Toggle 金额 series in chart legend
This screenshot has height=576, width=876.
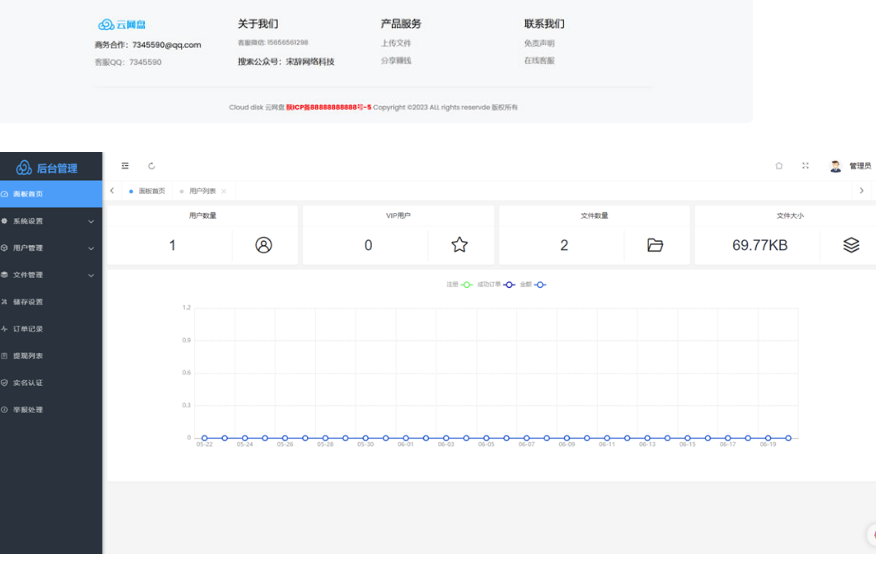click(533, 284)
